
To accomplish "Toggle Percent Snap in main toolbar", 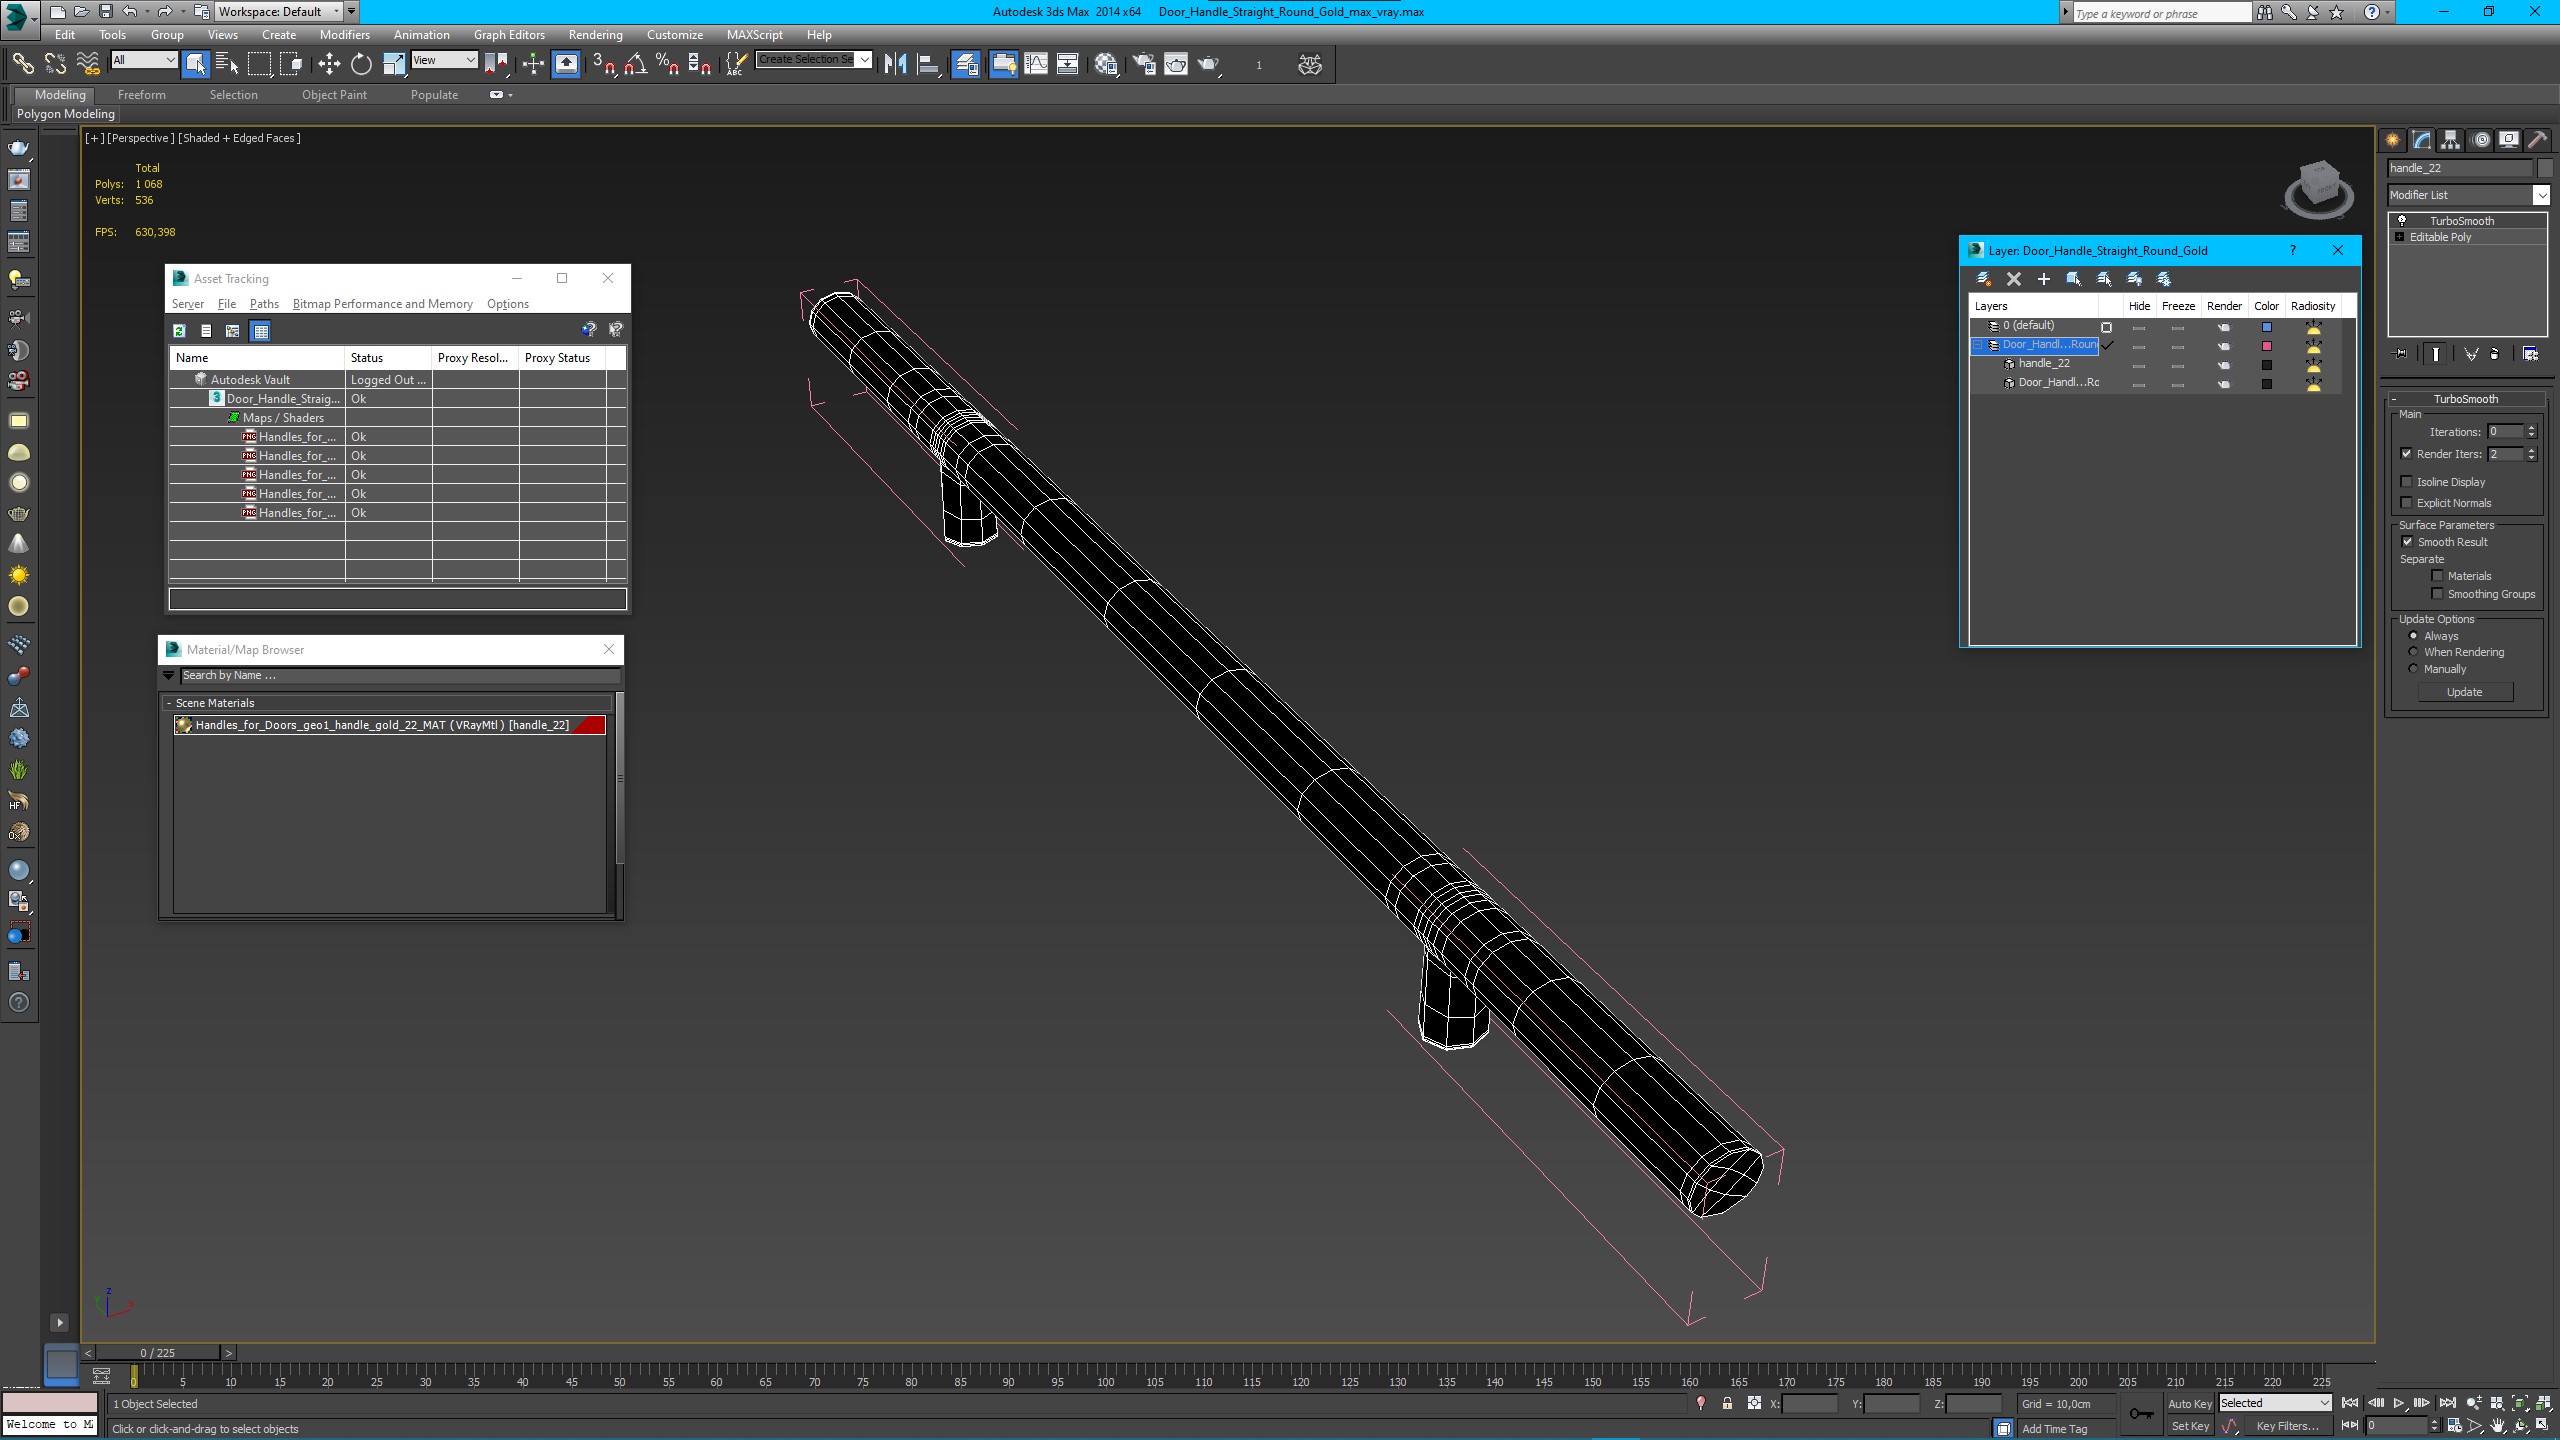I will [x=667, y=64].
